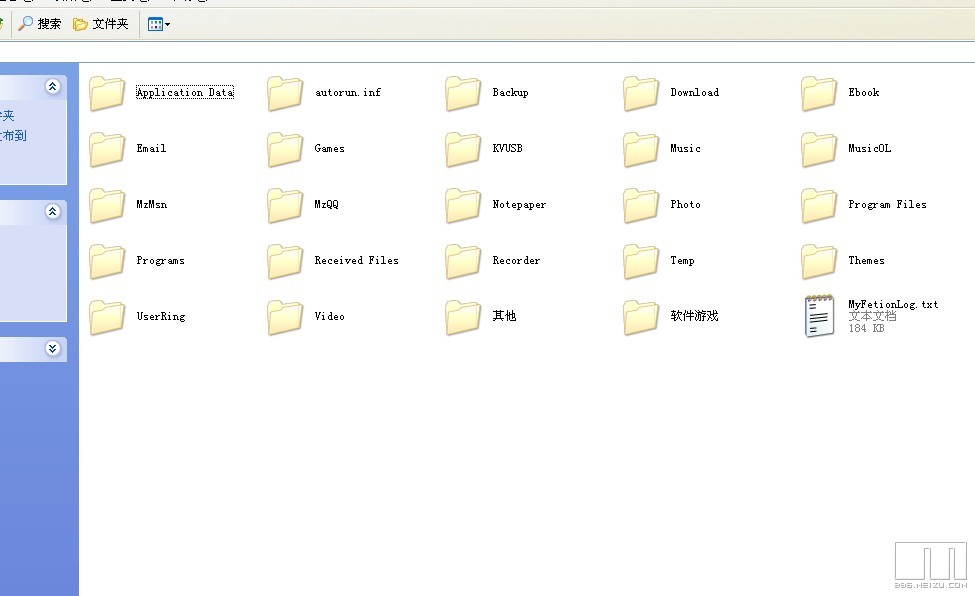This screenshot has height=596, width=975.
Task: Click the Backup folder icon
Action: (463, 93)
